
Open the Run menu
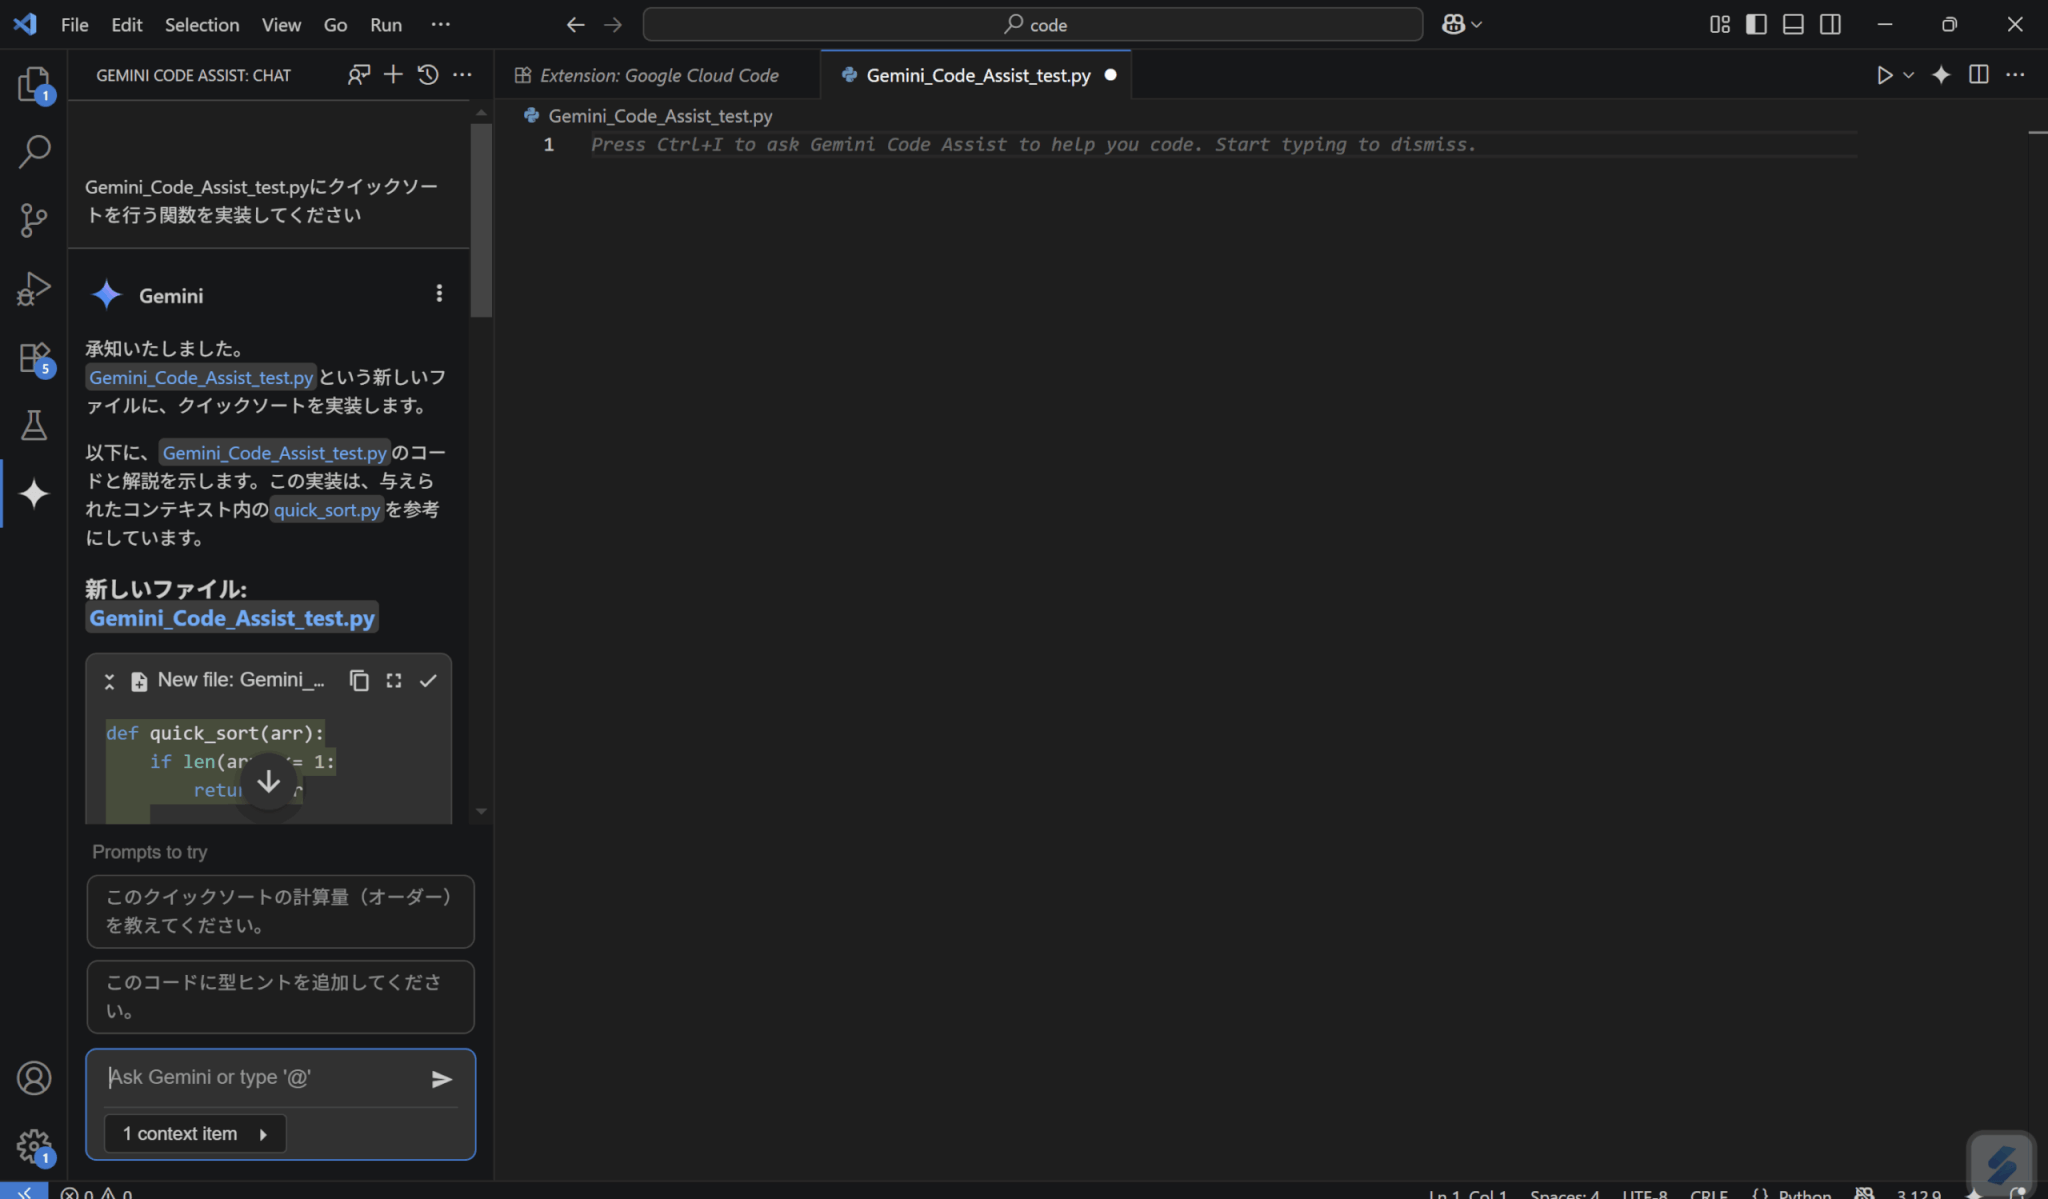pos(386,25)
